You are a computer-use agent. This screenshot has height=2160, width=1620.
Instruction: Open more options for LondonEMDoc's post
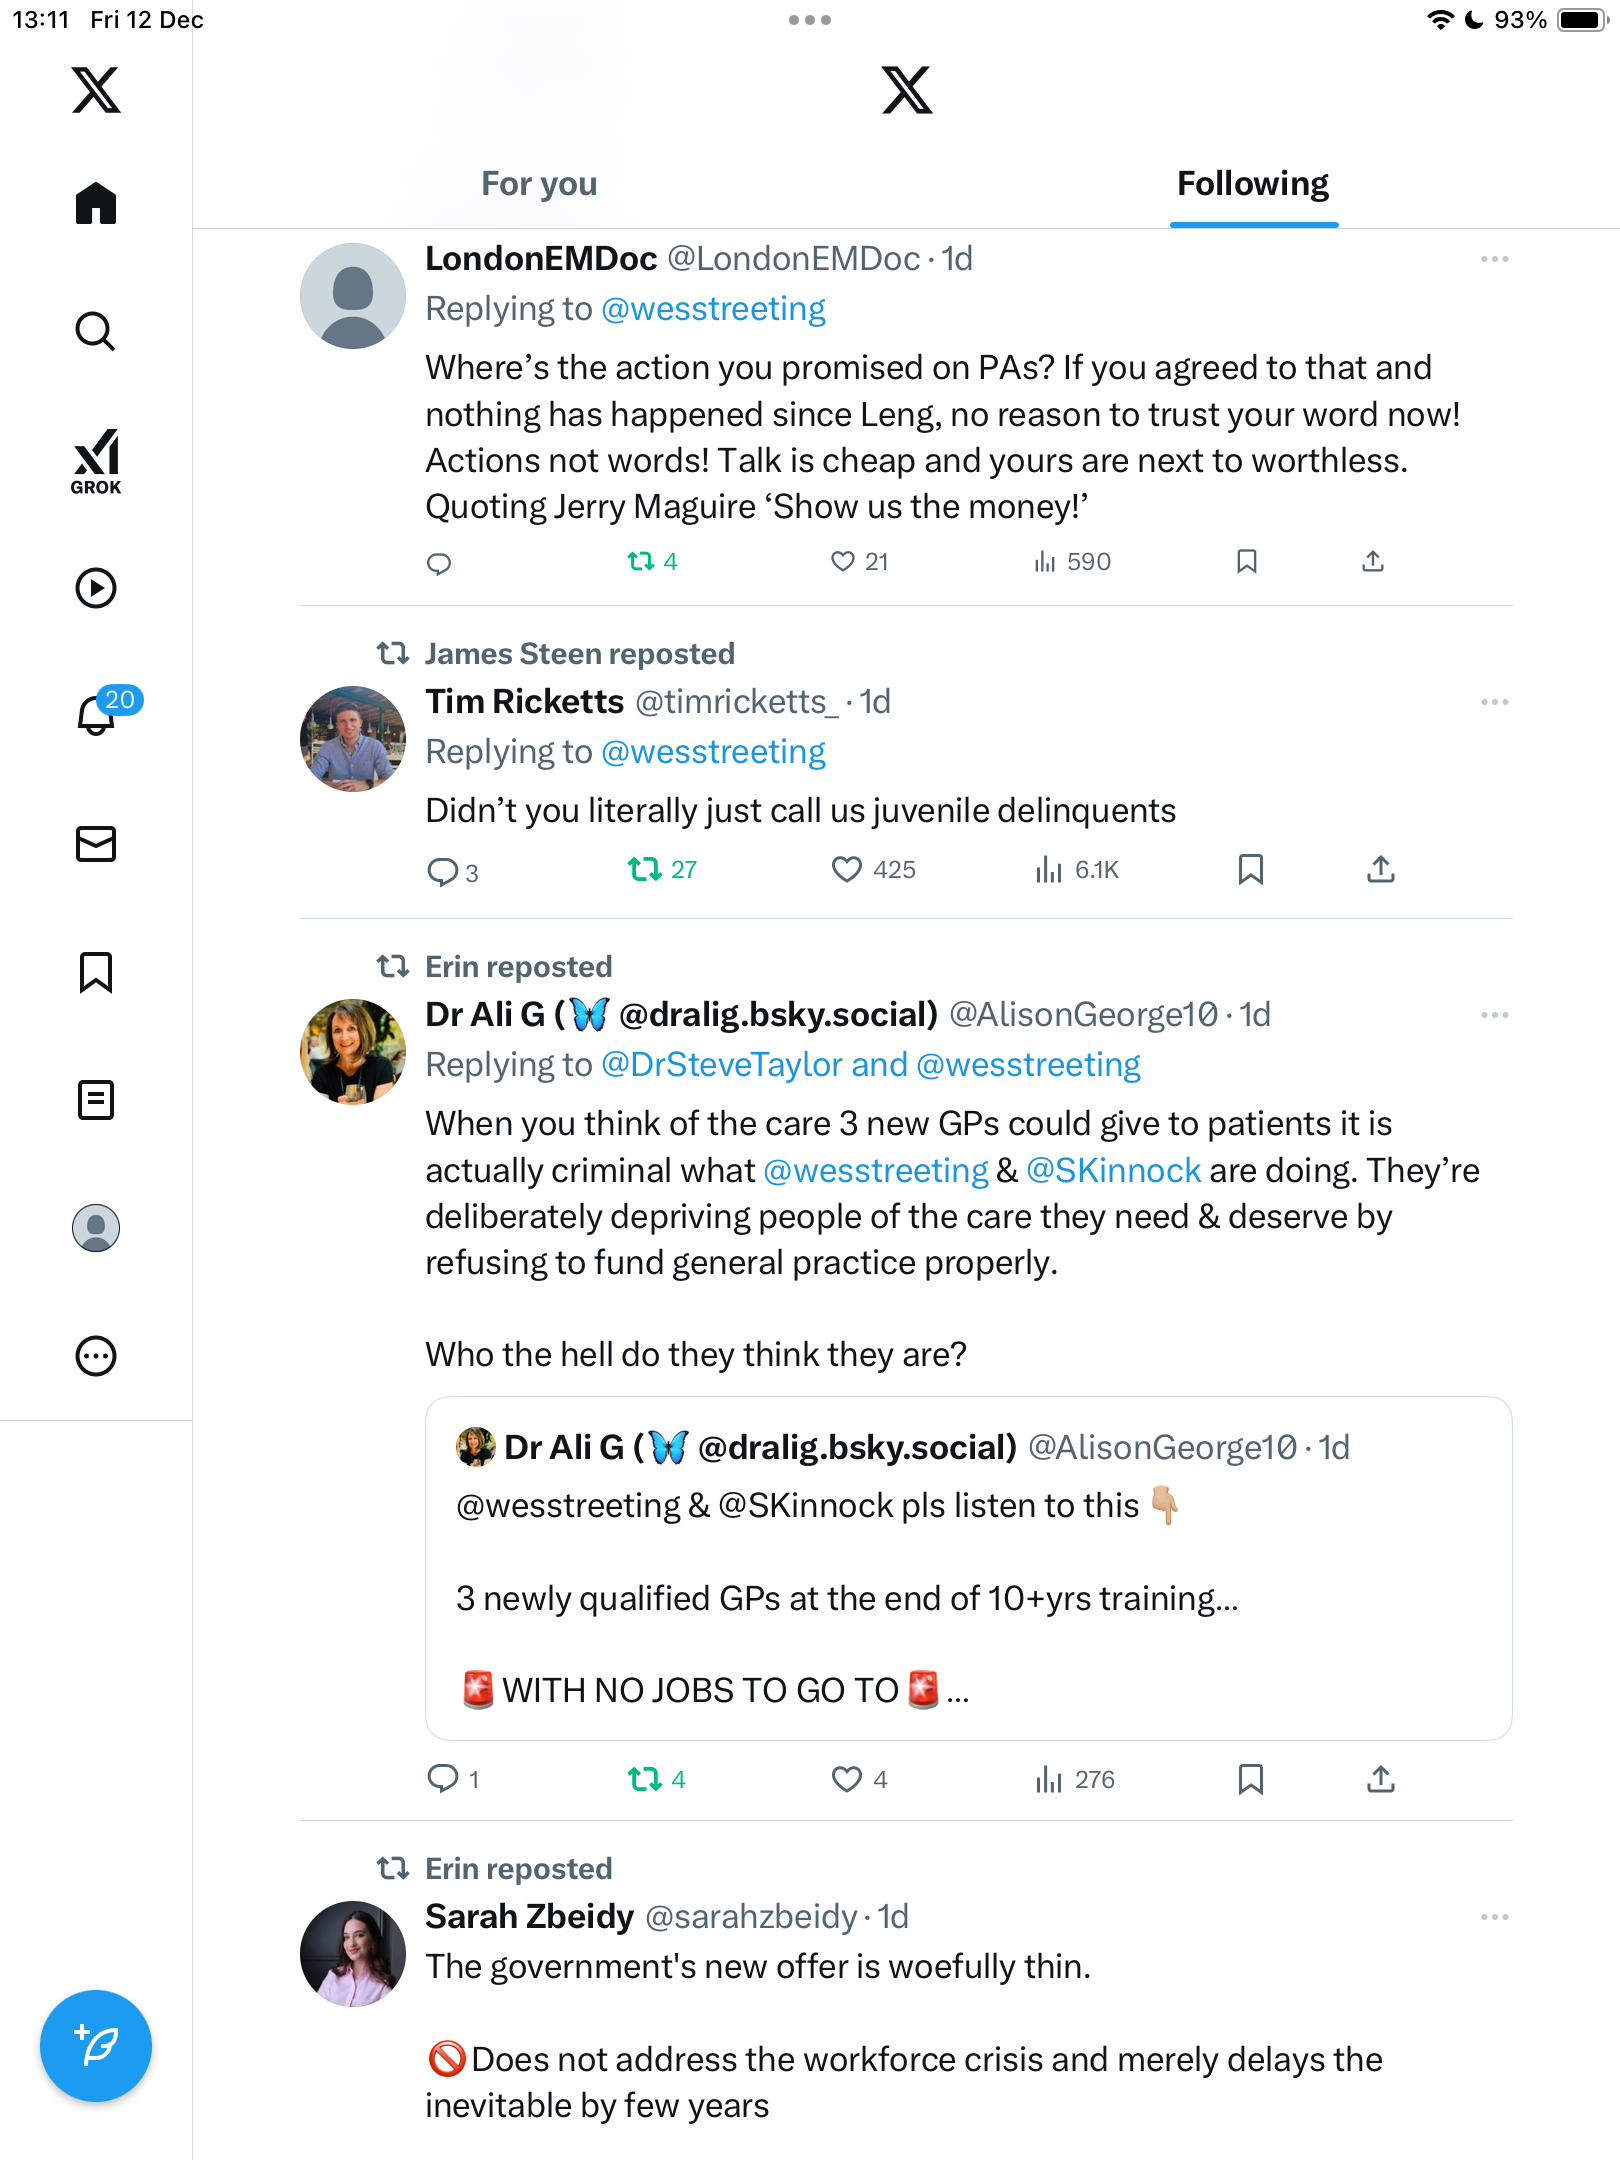coord(1494,260)
